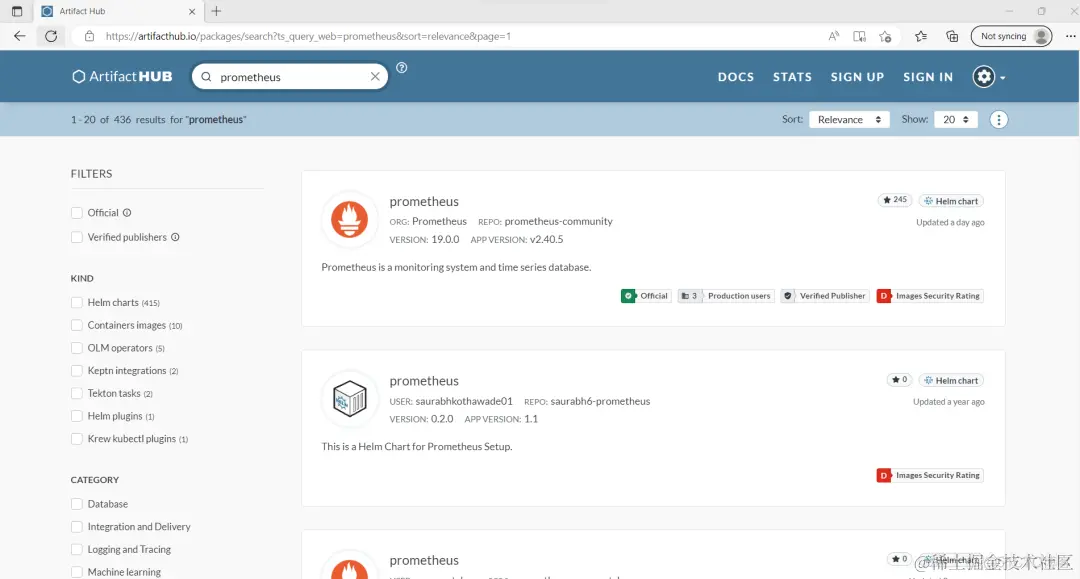Viewport: 1080px width, 579px height.
Task: Check the Tekton tasks filter
Action: pyautogui.click(x=76, y=393)
